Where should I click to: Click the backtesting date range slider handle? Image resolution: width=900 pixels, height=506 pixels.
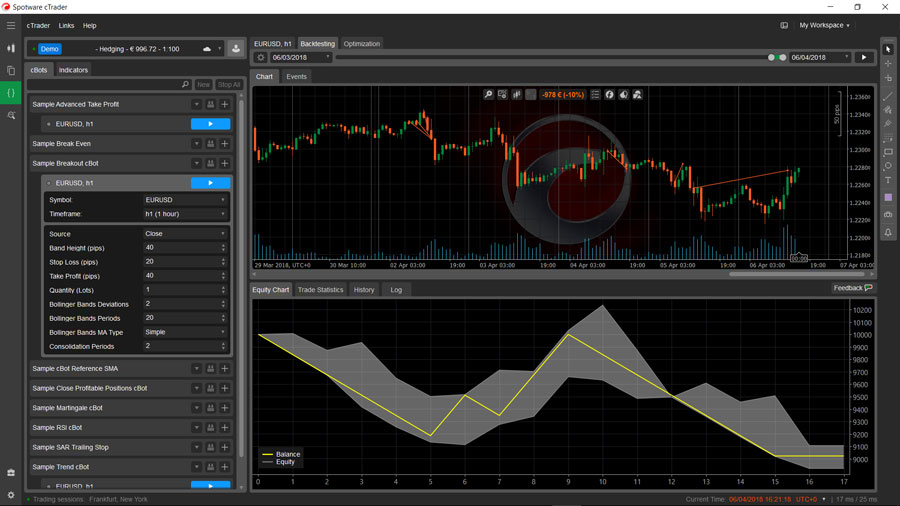[x=777, y=57]
